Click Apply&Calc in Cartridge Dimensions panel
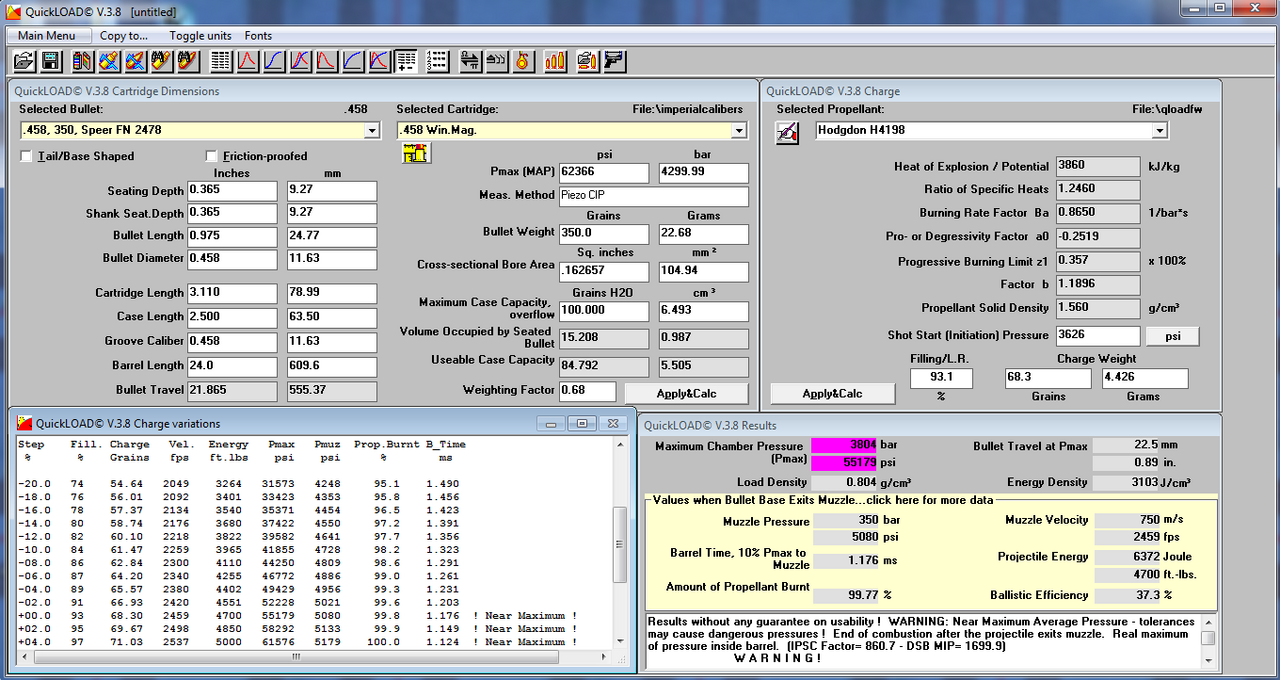Viewport: 1280px width, 680px height. (x=687, y=393)
